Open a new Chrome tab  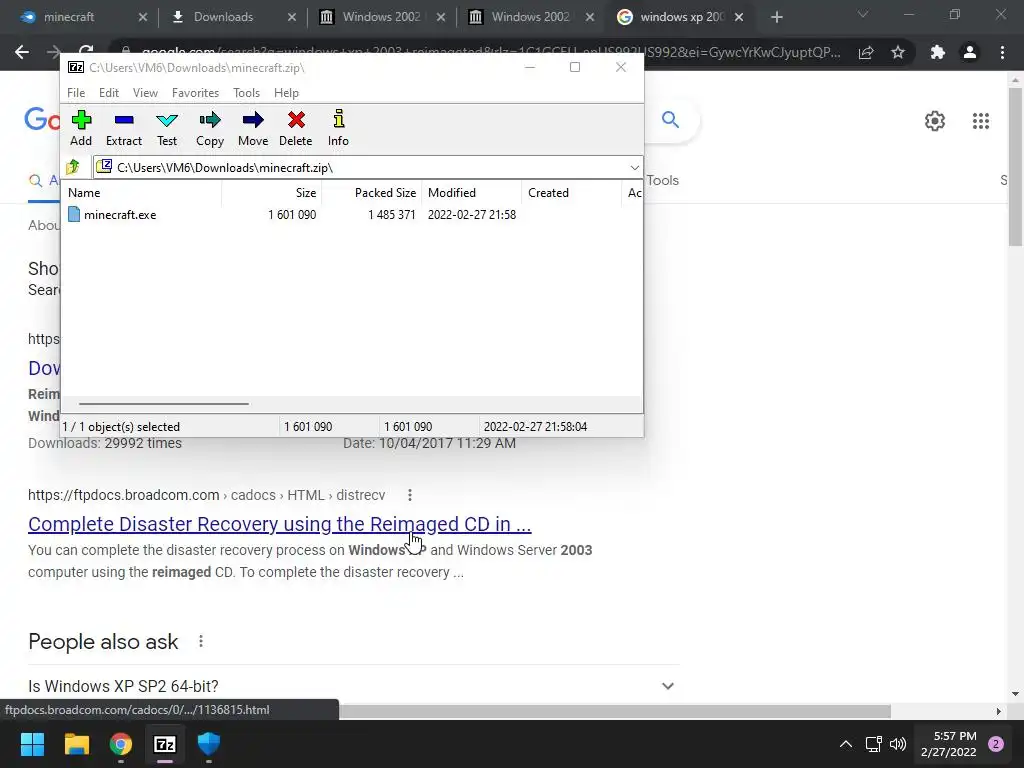776,17
